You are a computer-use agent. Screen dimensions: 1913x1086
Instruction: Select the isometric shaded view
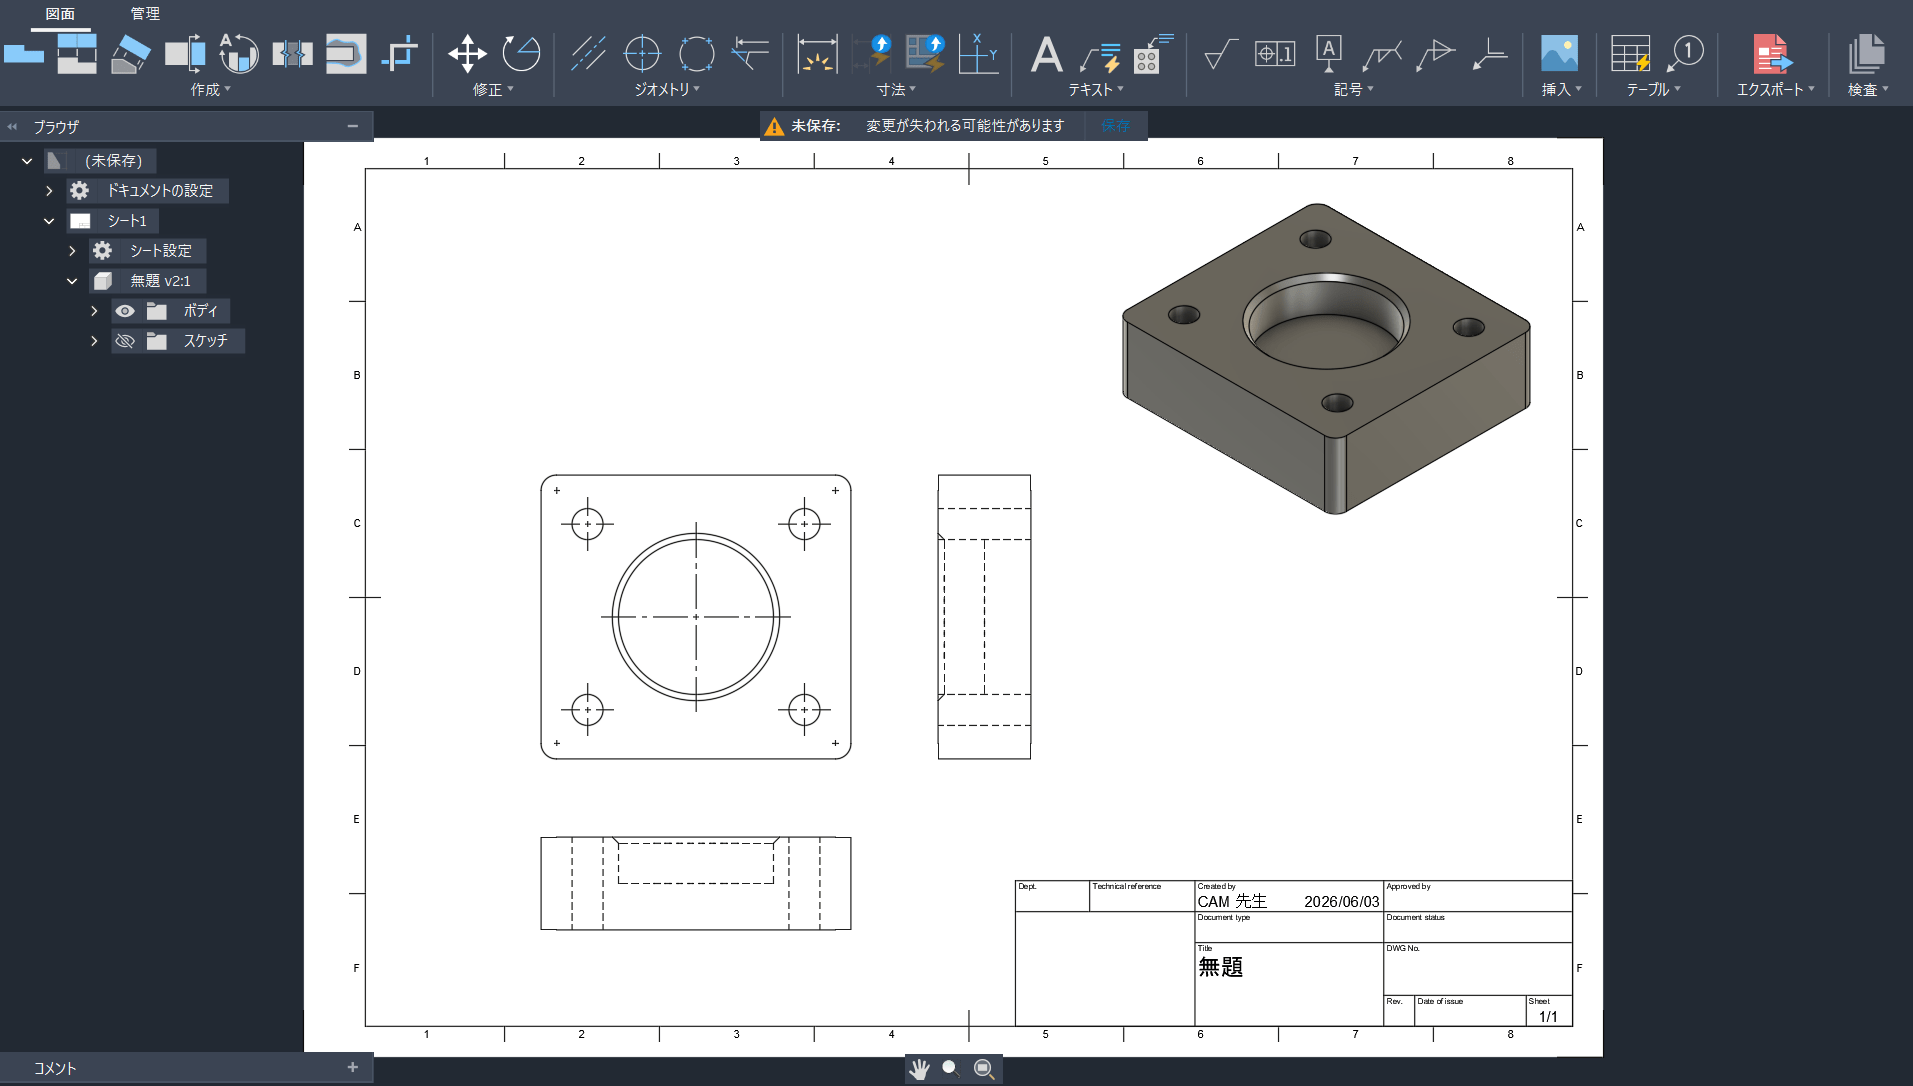[x=1326, y=358]
